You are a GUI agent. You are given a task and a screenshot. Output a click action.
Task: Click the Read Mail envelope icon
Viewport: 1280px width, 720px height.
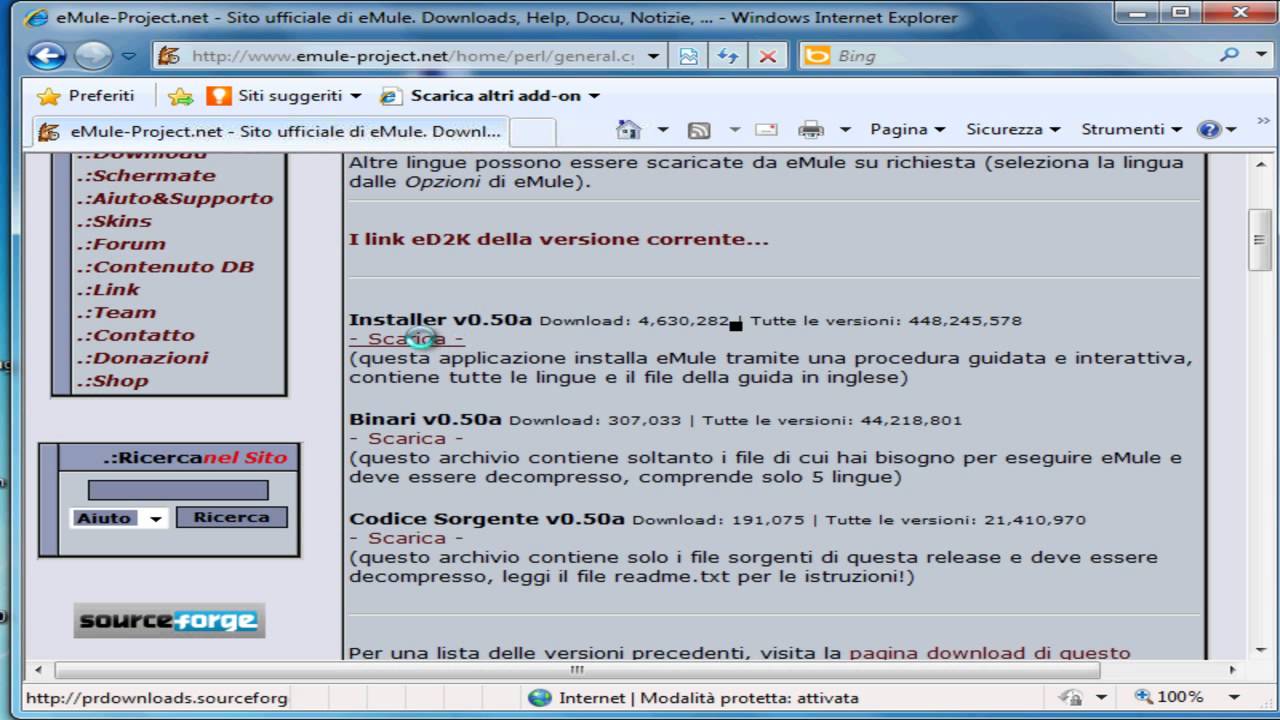click(766, 130)
